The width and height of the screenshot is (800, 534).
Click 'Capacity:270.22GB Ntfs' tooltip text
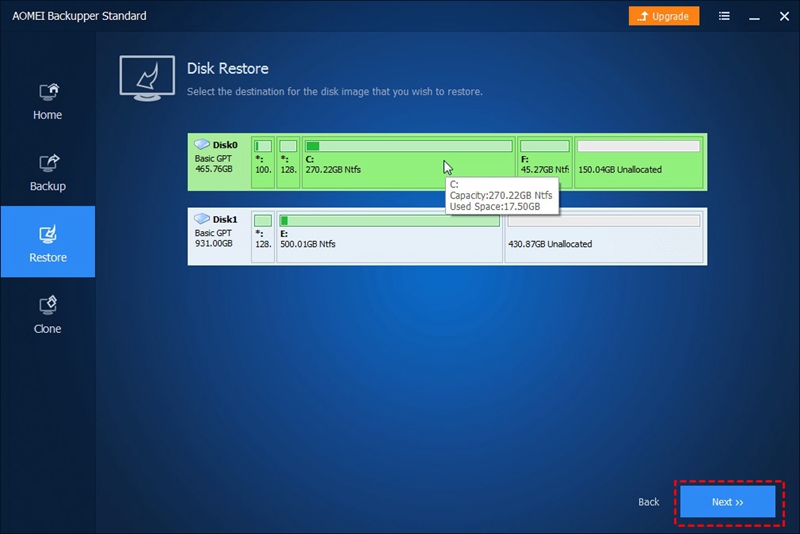pyautogui.click(x=501, y=195)
